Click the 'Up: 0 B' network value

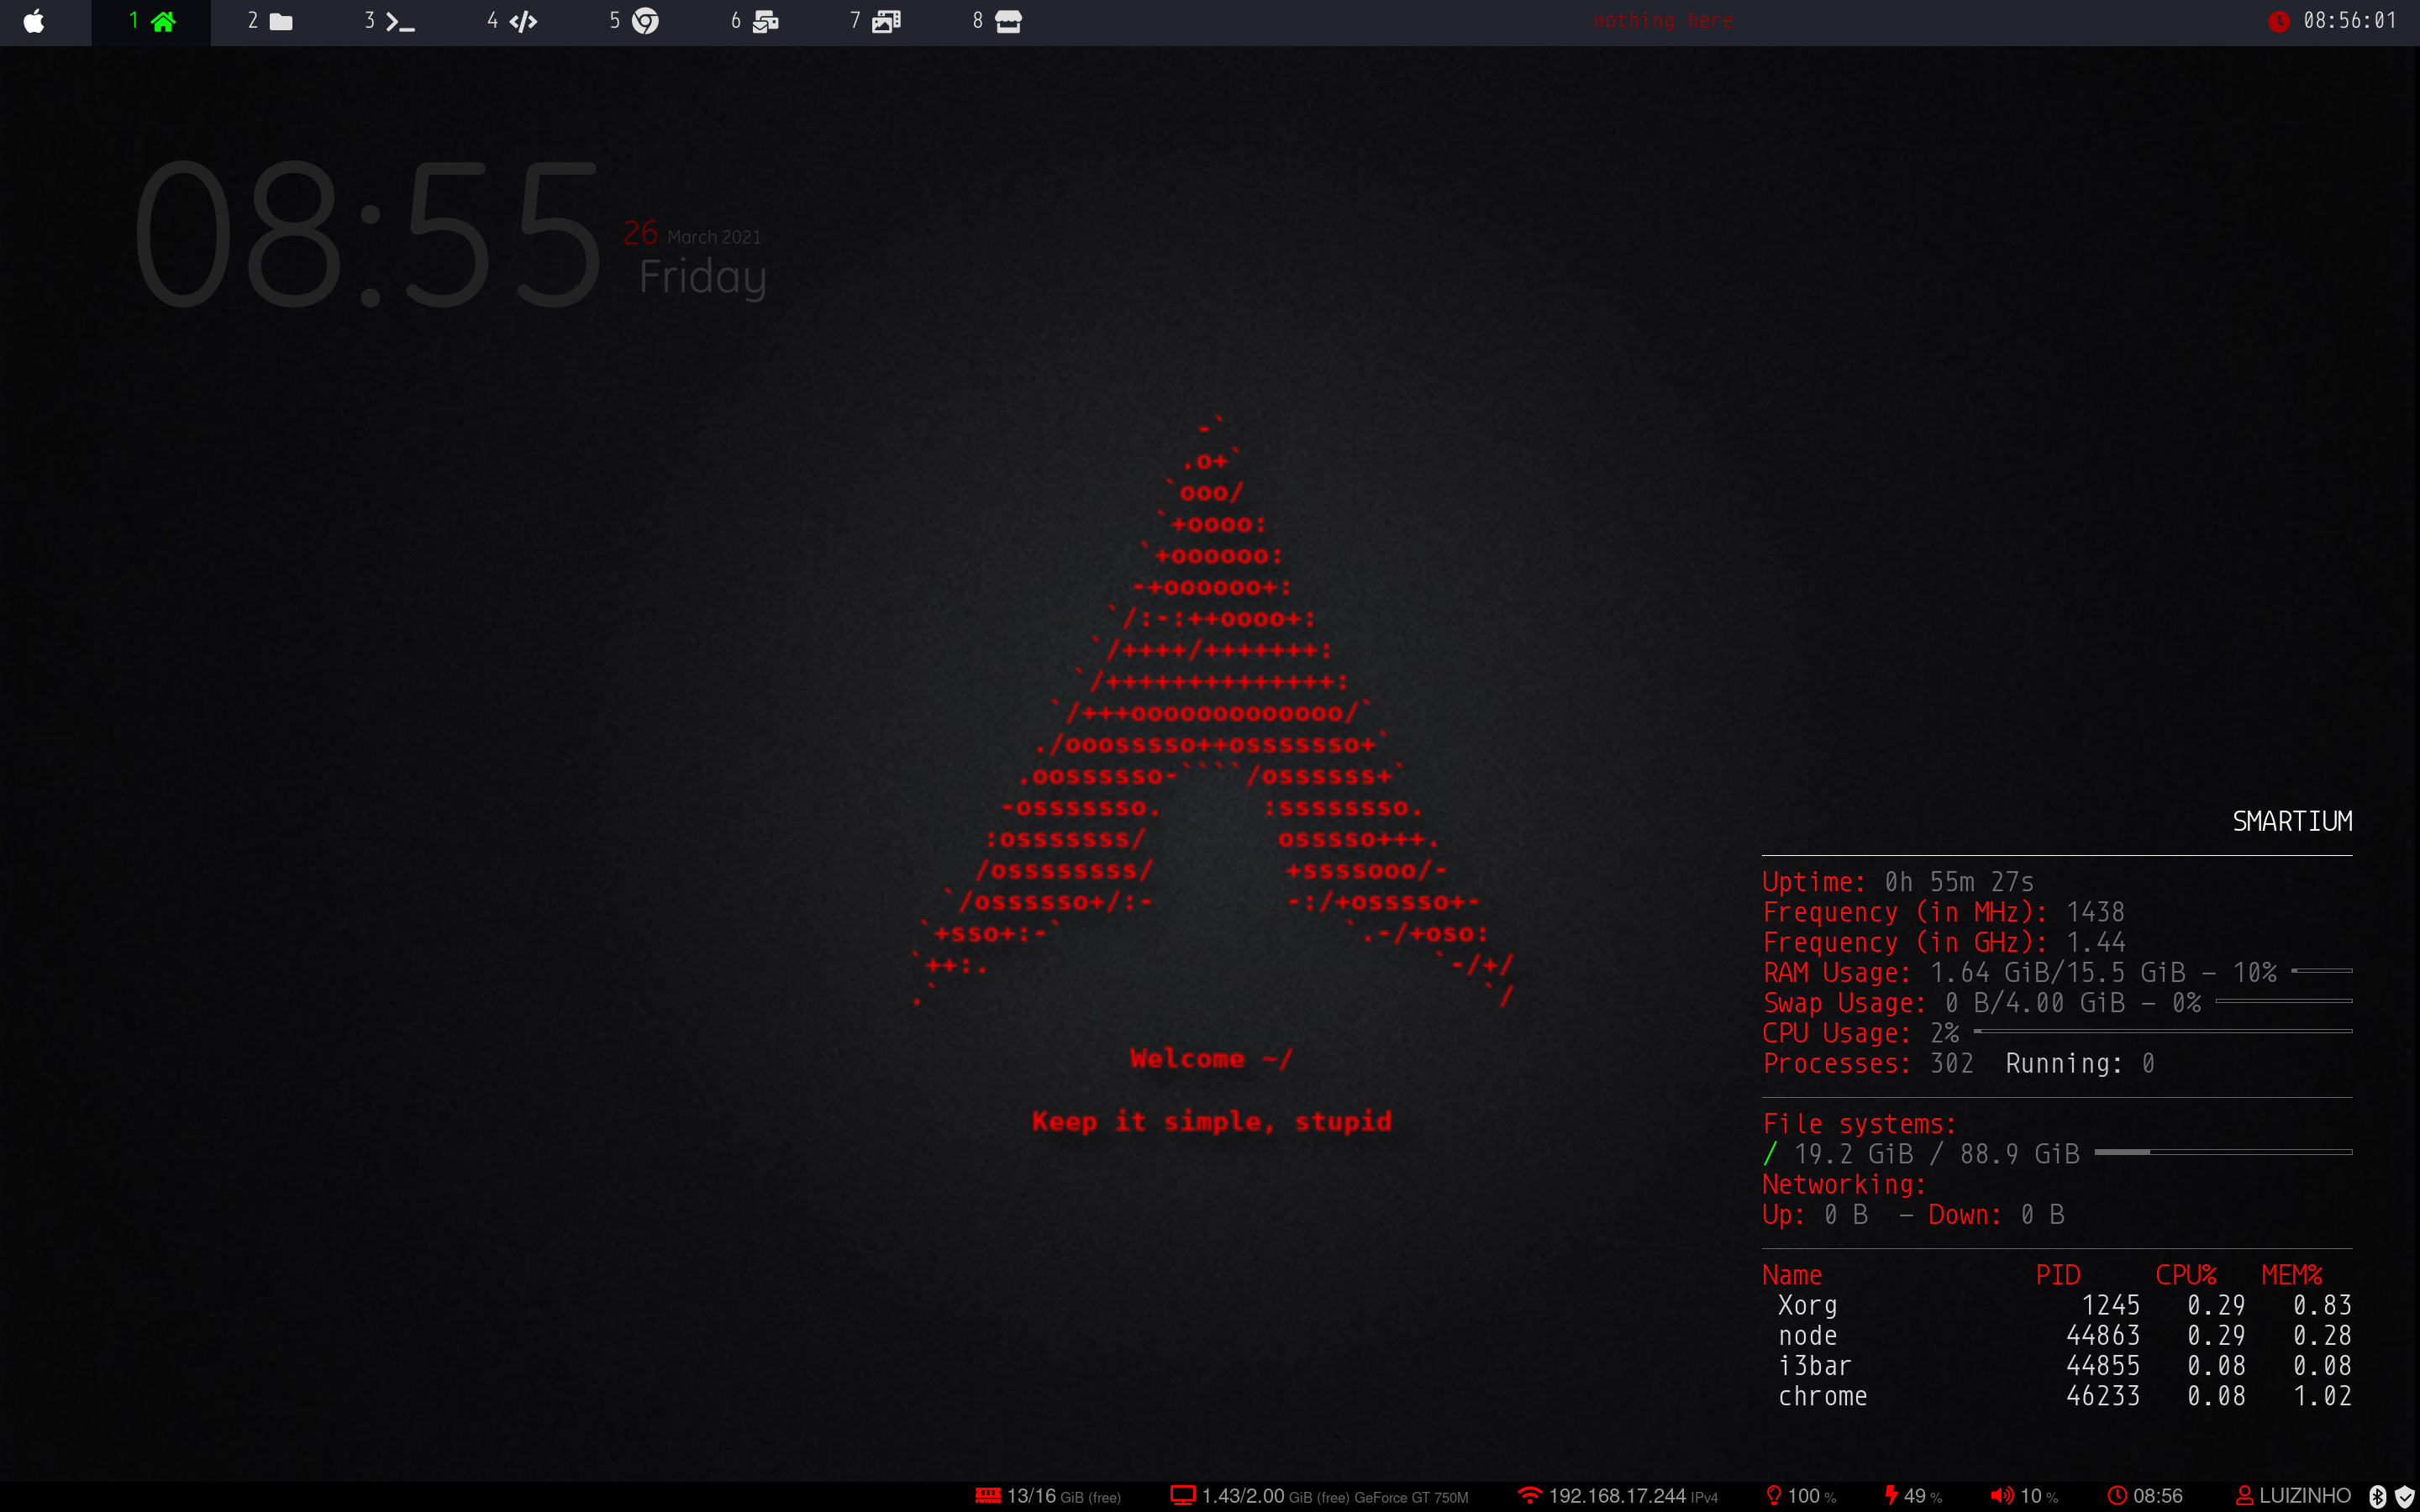(1815, 1214)
